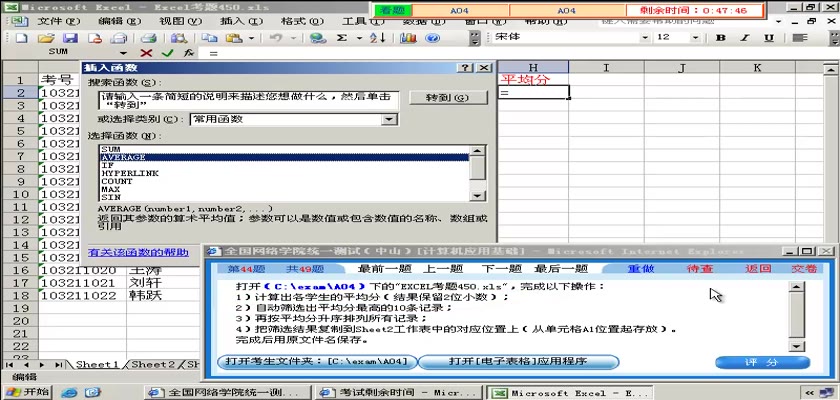840x400 pixels.
Task: Click 打开考生文件夹 button
Action: tap(316, 361)
